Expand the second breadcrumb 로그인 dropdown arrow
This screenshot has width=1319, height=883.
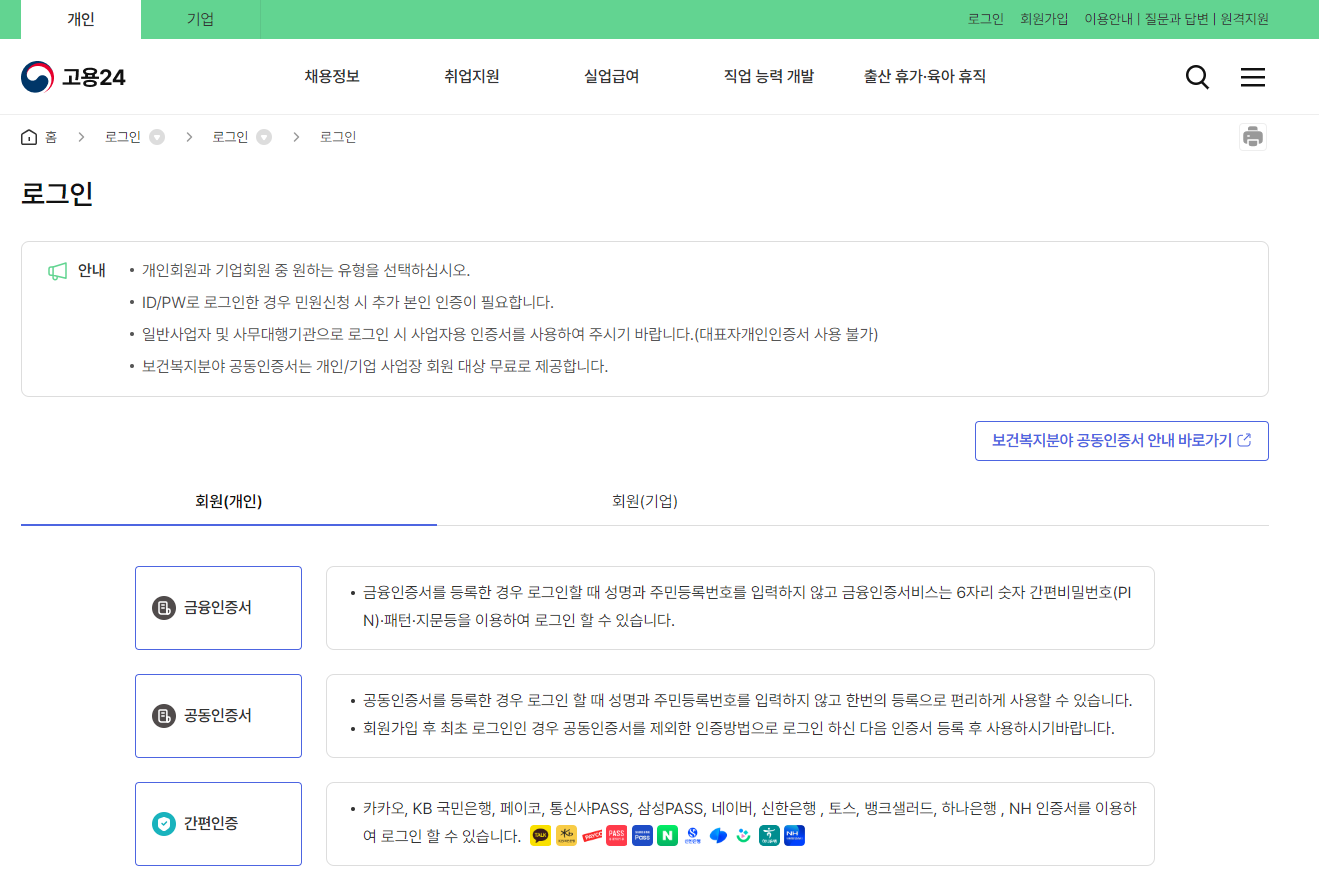click(x=263, y=136)
